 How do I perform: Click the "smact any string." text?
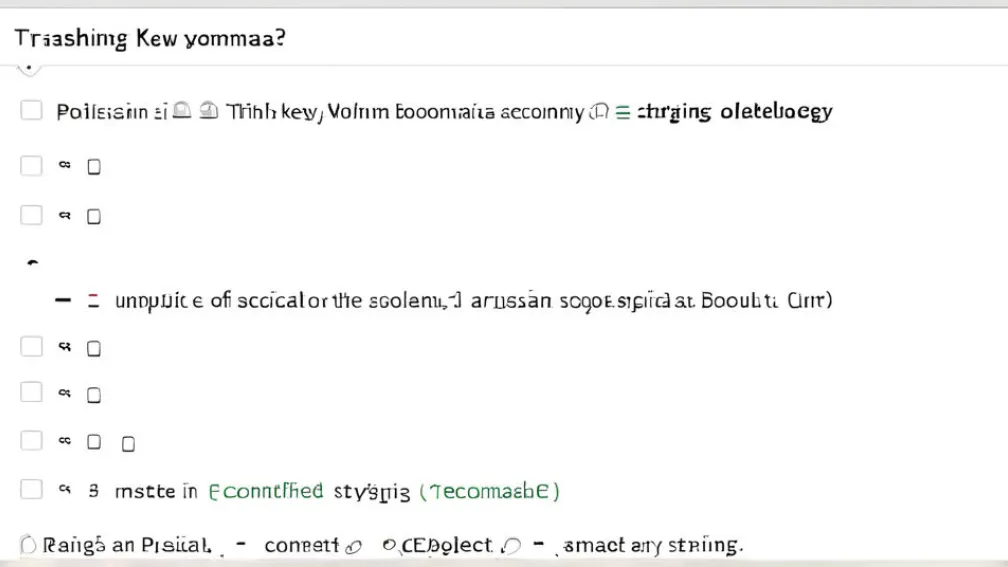653,546
